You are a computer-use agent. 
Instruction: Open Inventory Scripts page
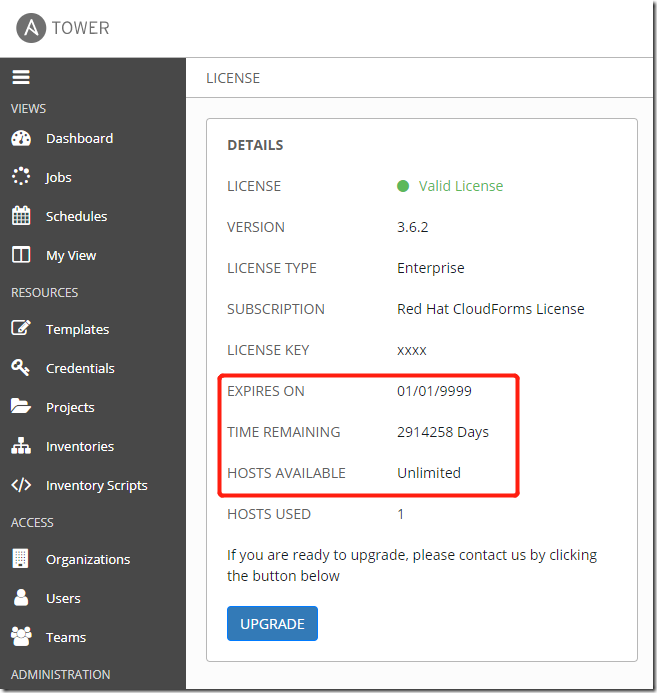(97, 485)
